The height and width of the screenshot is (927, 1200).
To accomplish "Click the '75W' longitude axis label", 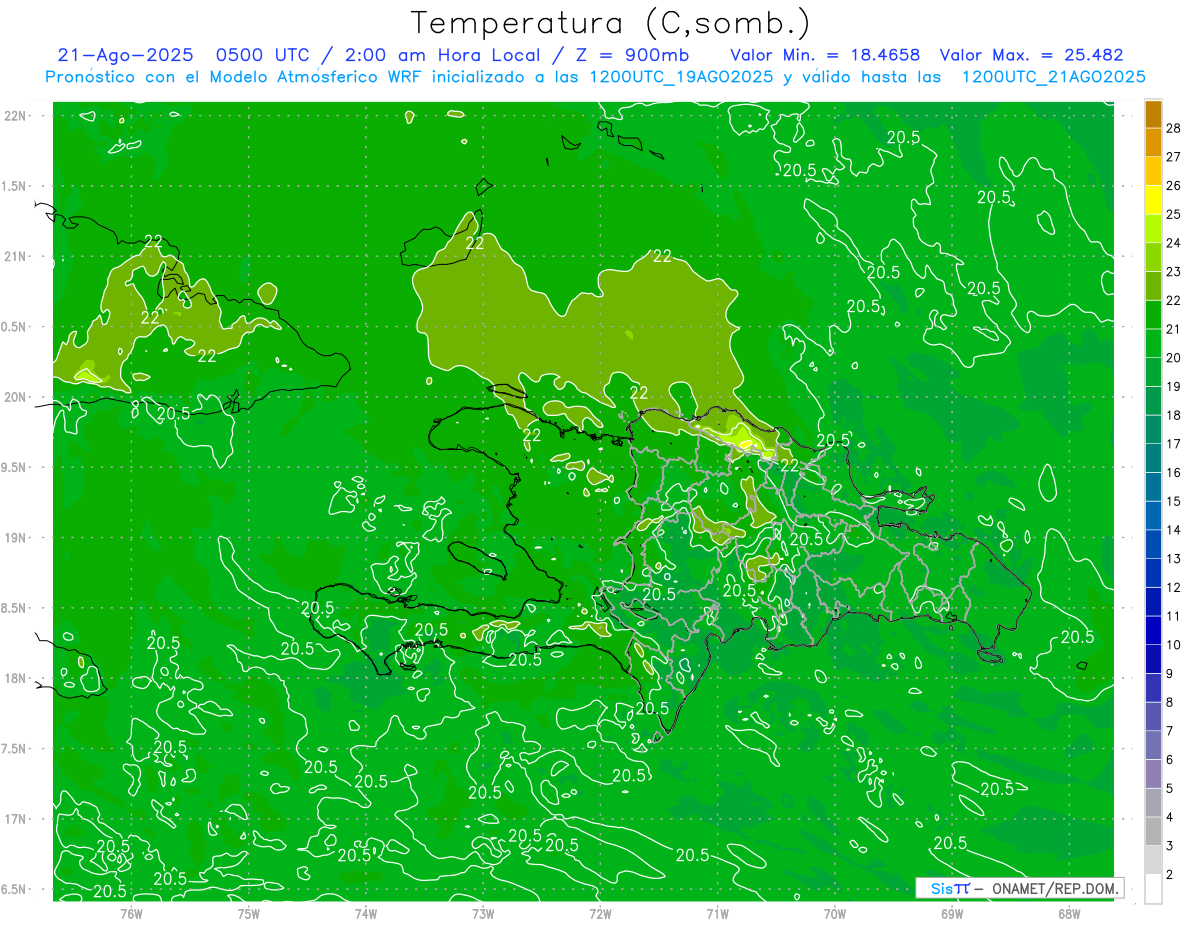I will pos(248,913).
